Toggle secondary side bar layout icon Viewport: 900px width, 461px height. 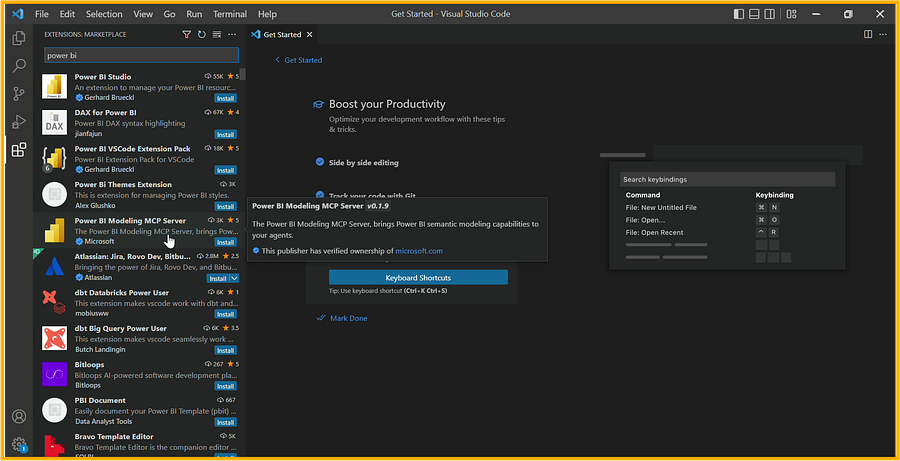point(770,14)
